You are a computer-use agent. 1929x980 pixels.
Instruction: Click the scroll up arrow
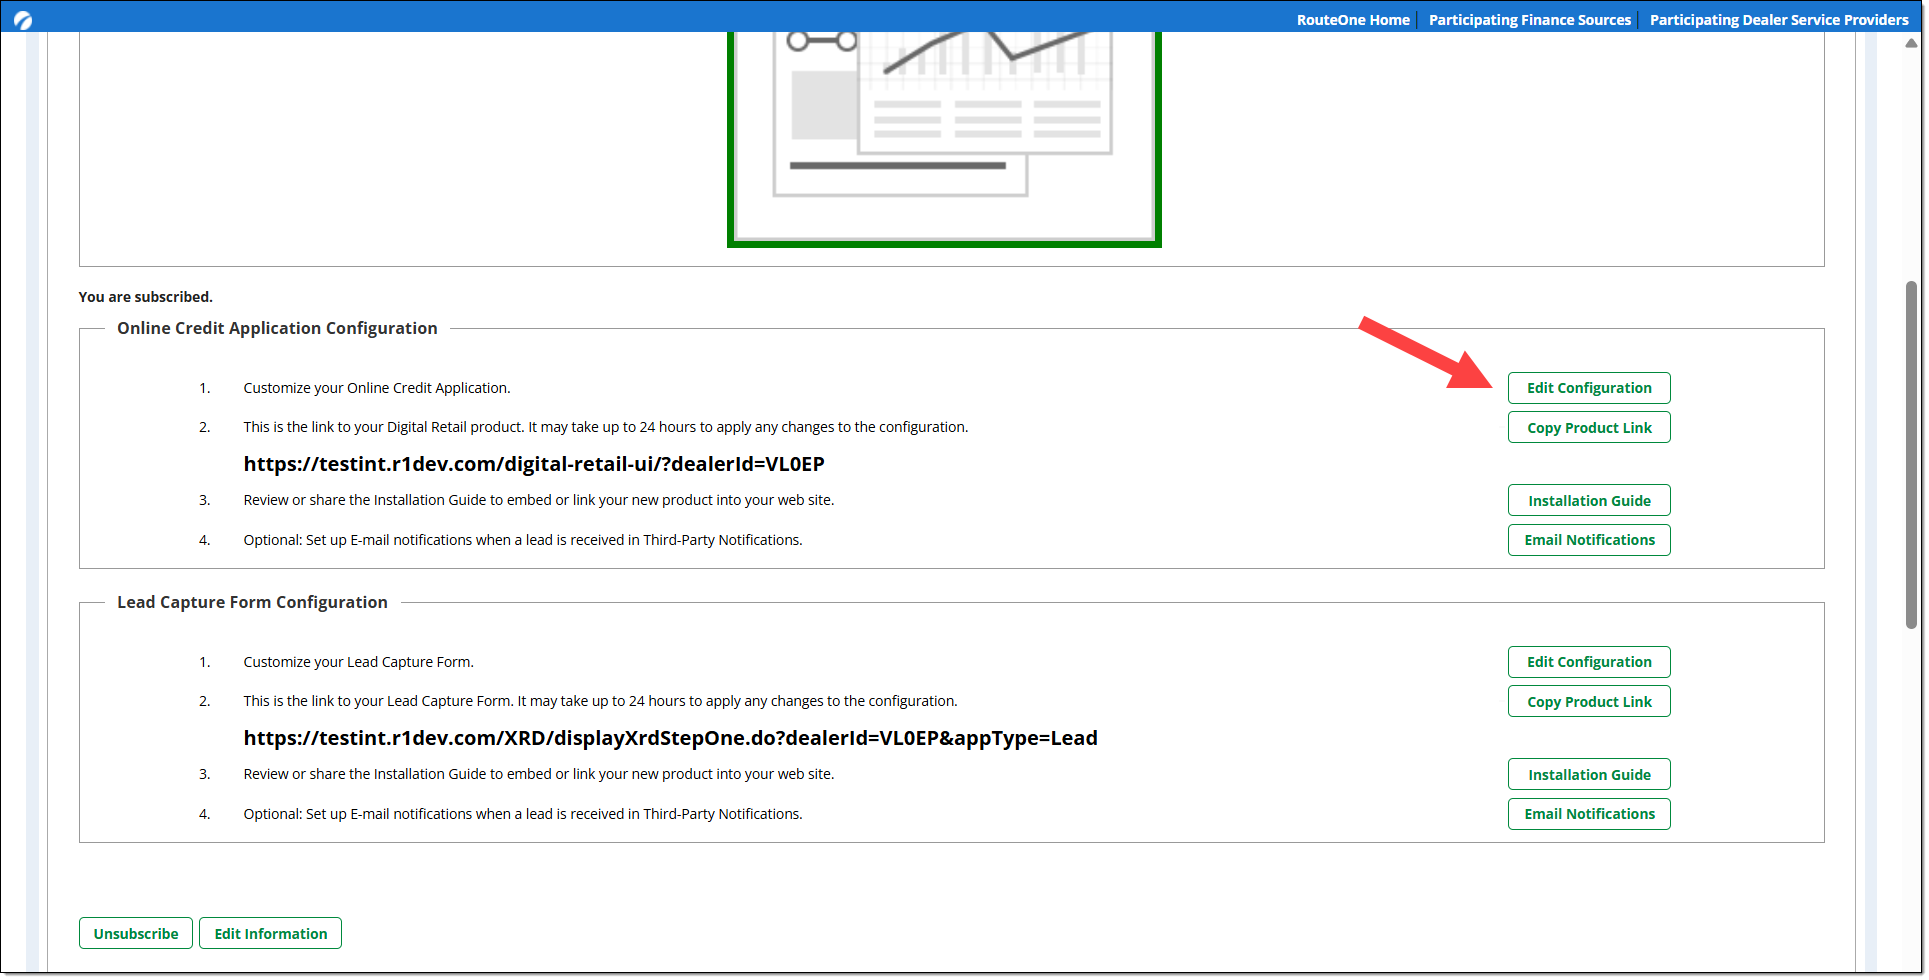click(x=1911, y=43)
